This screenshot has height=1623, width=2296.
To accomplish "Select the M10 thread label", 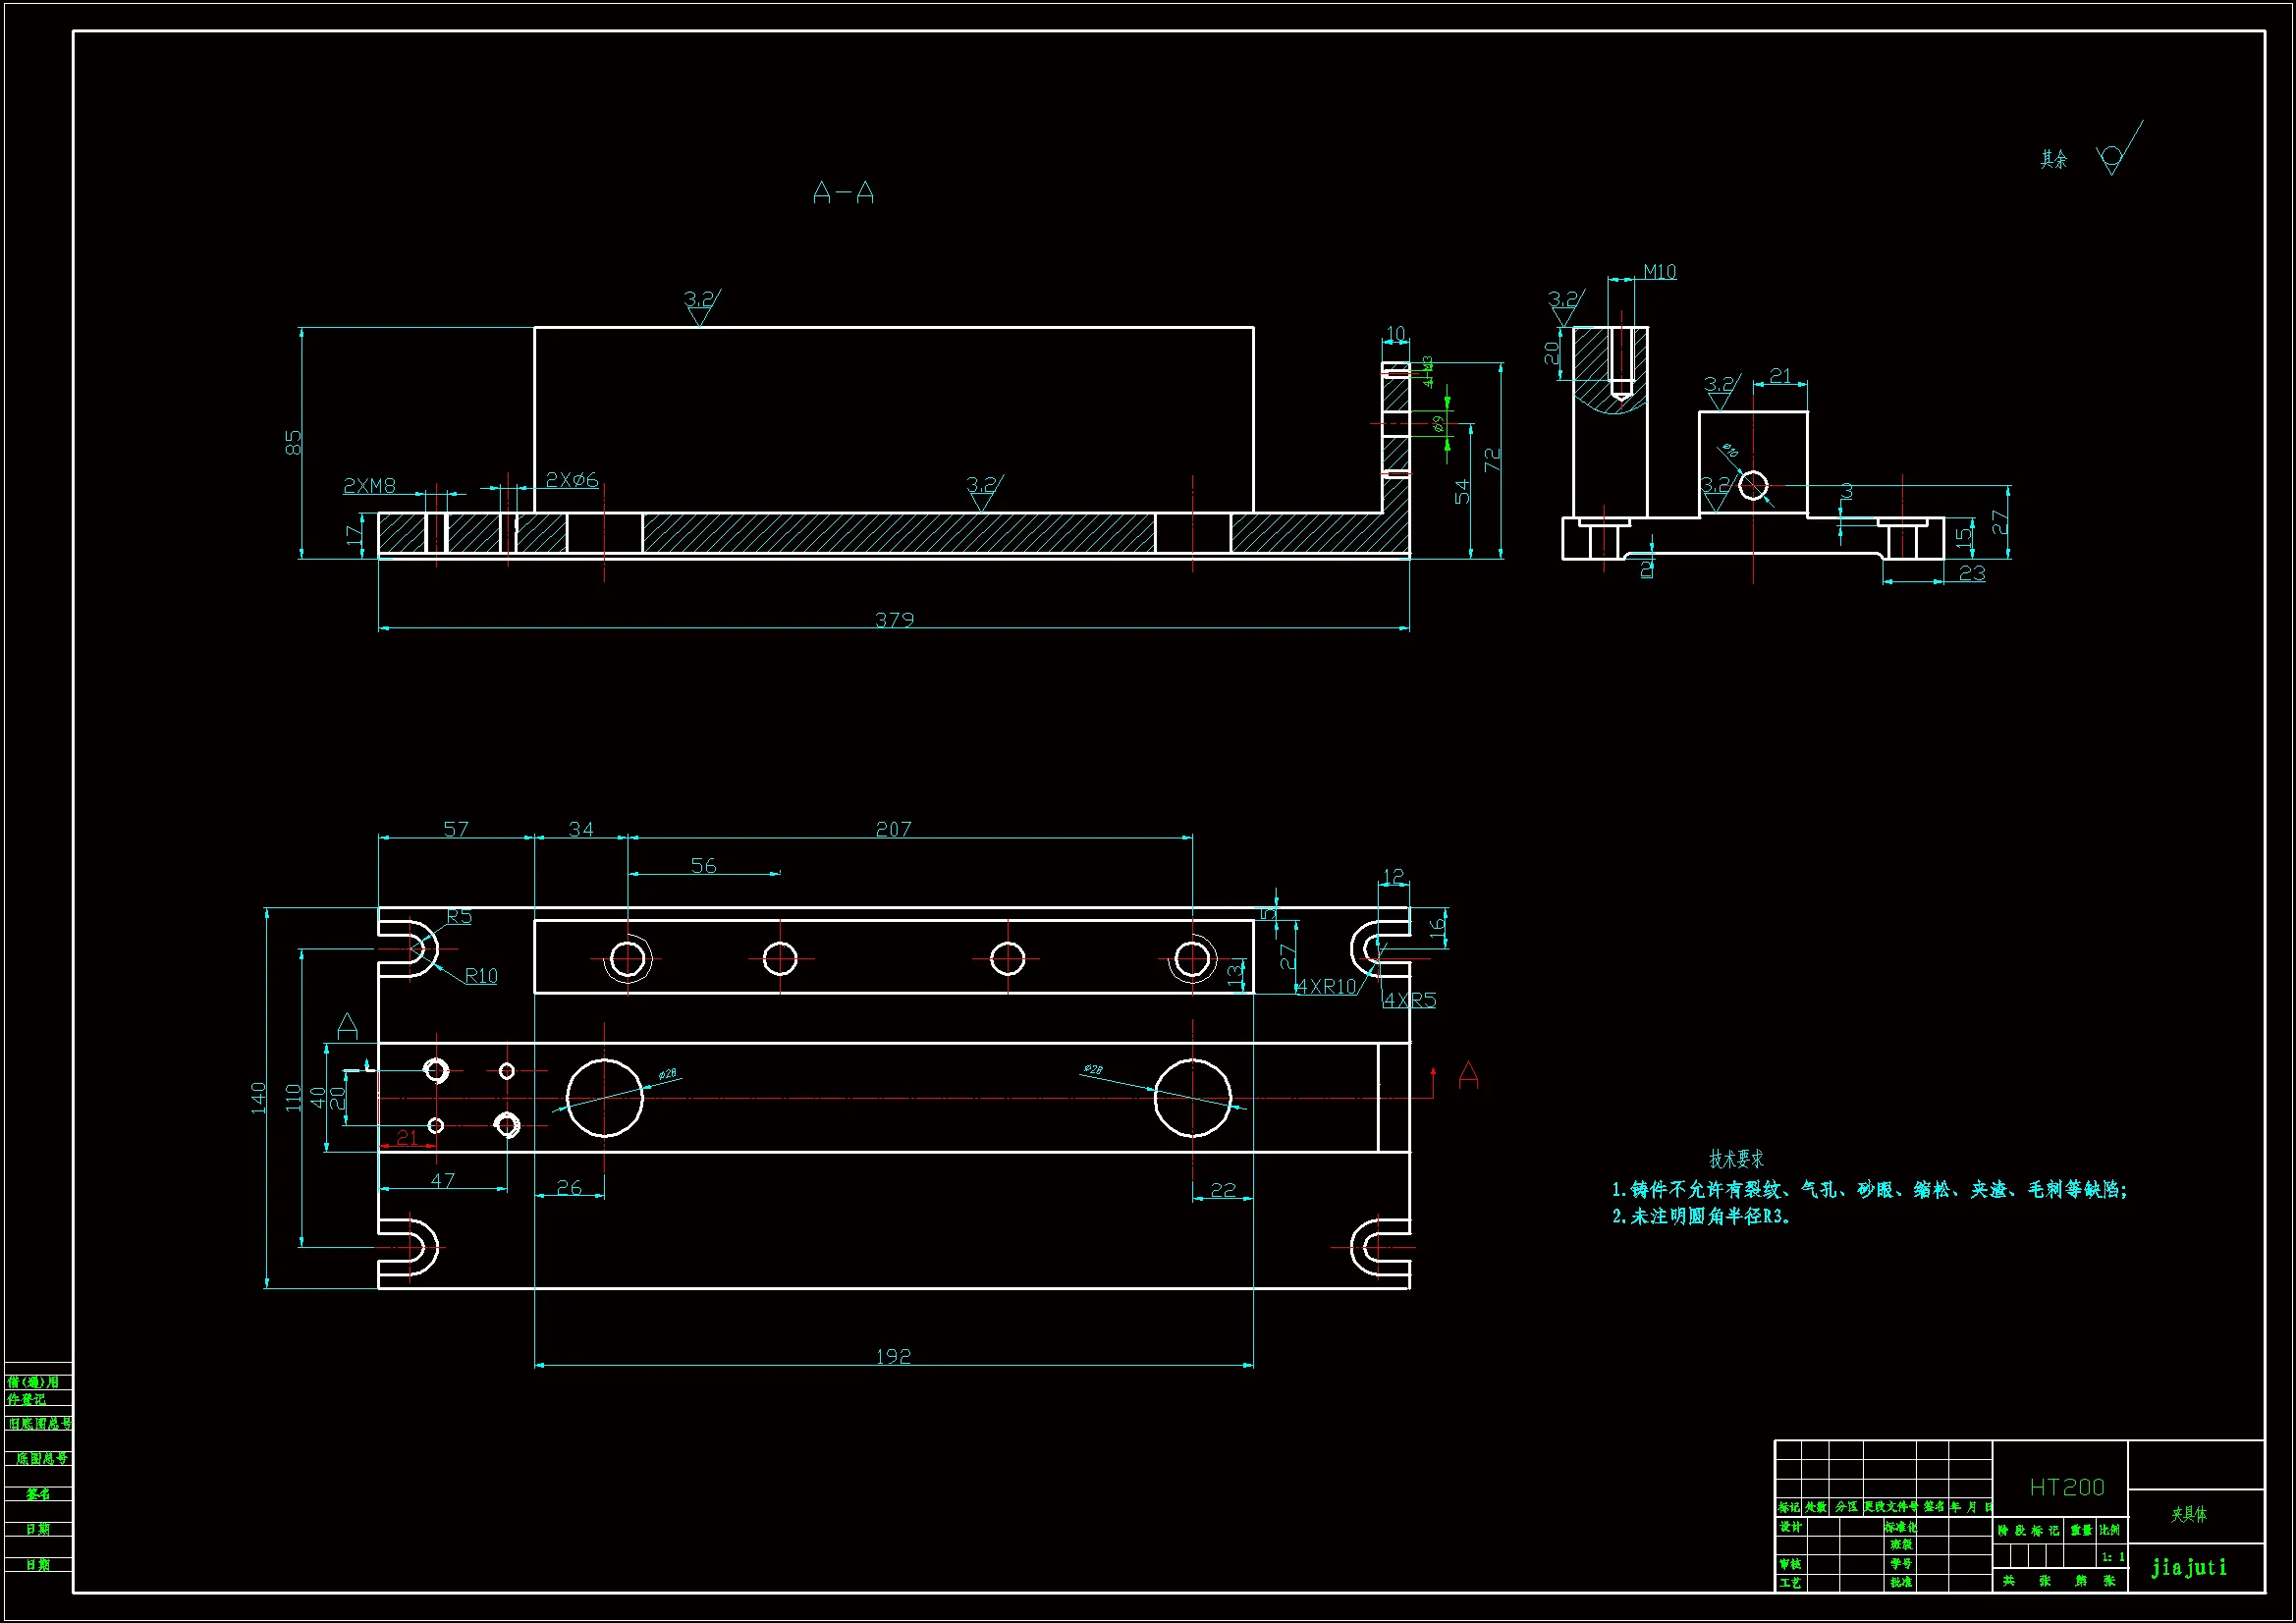I will click(1659, 272).
